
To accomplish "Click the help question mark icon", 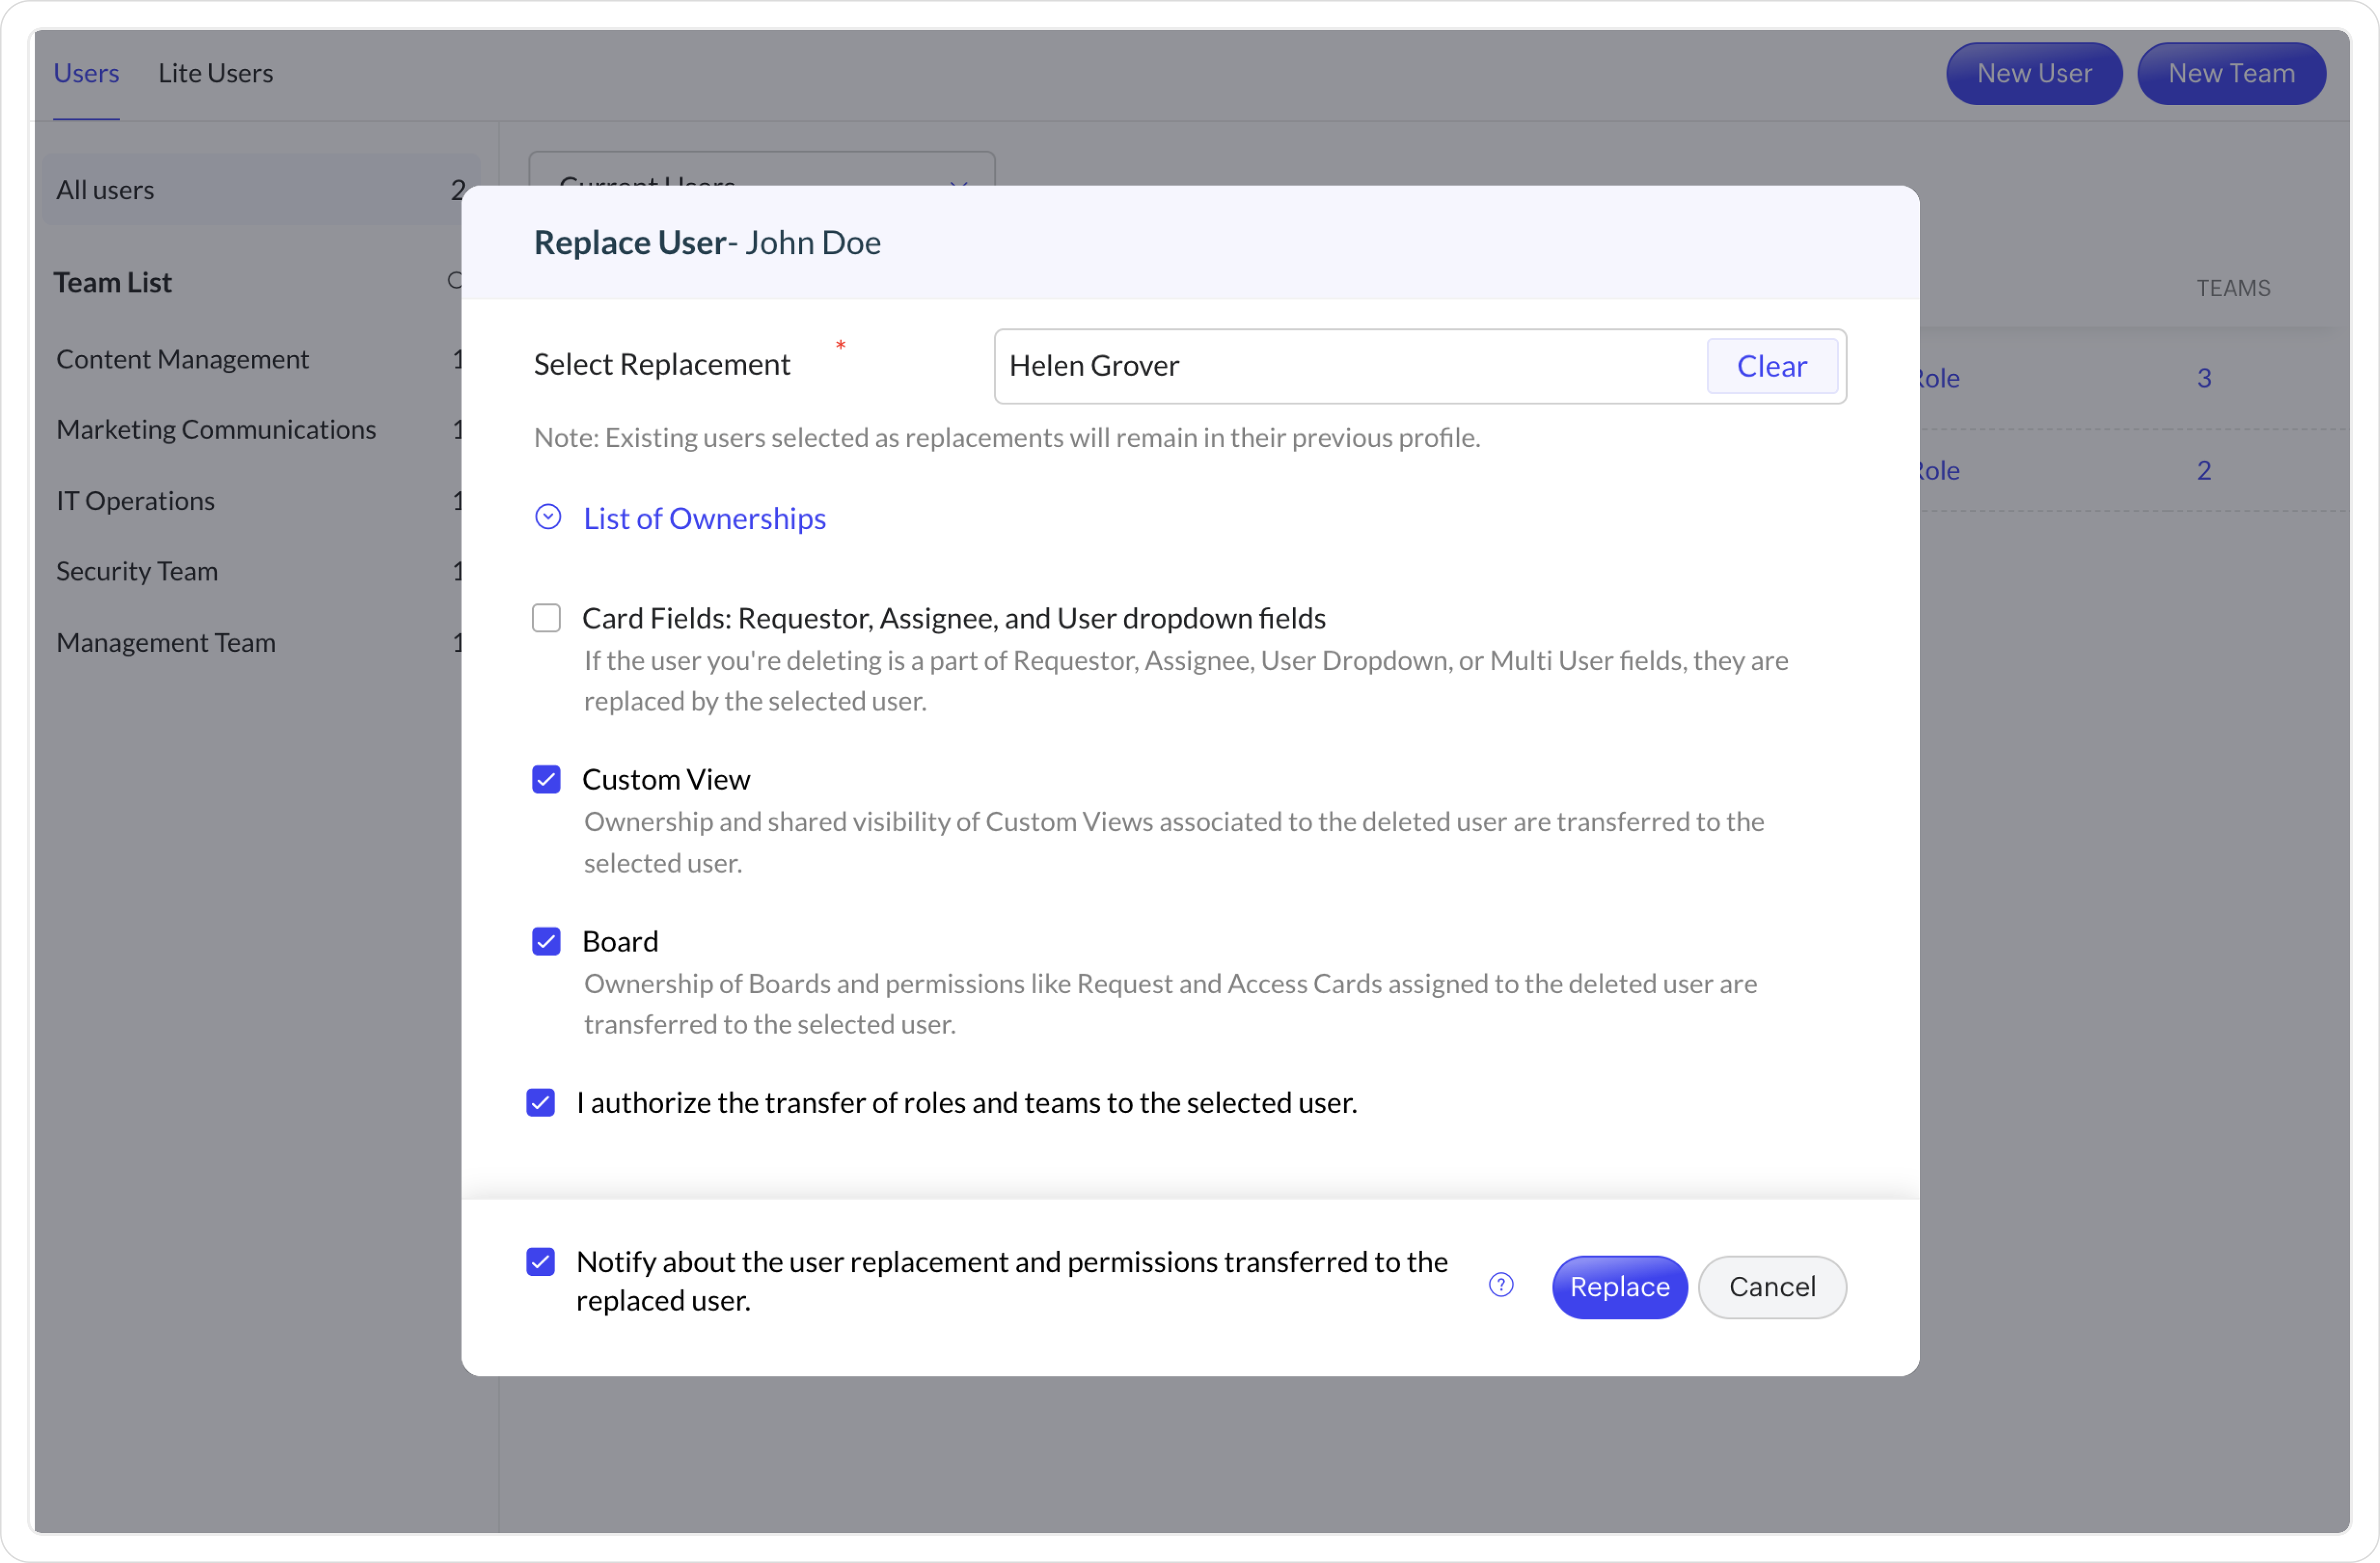I will point(1500,1285).
